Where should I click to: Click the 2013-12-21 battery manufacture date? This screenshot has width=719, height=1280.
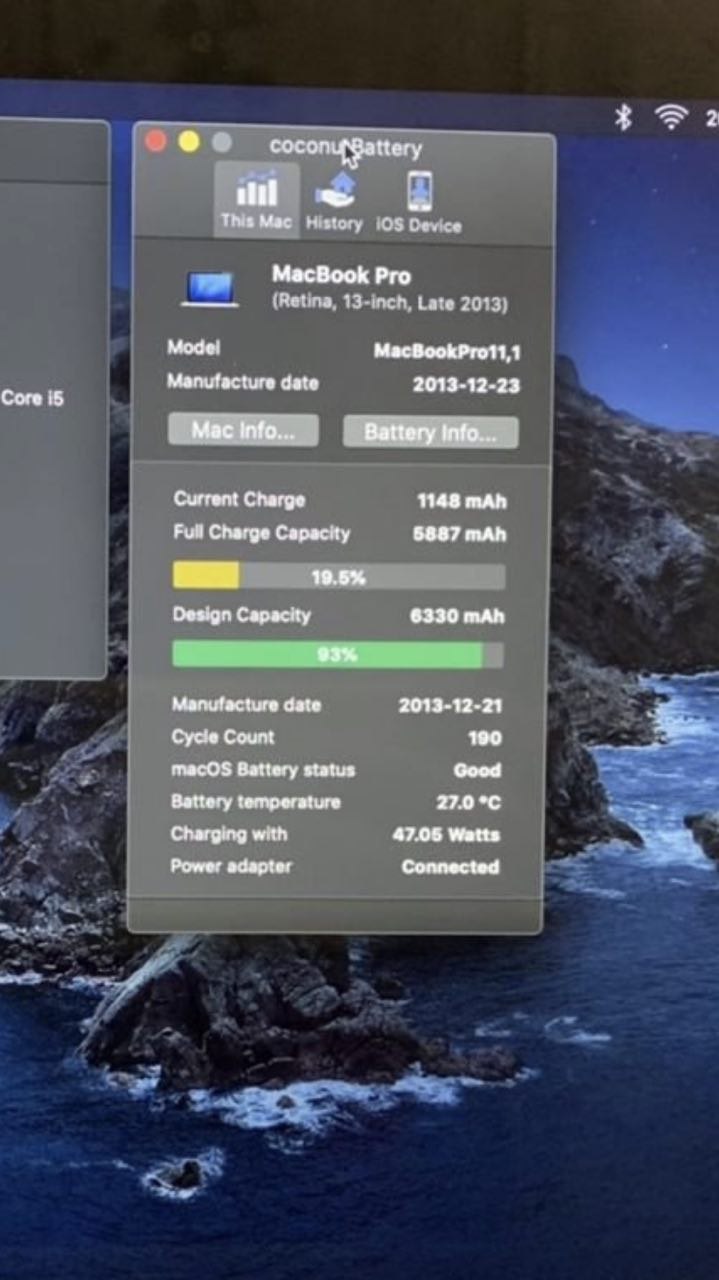point(450,705)
